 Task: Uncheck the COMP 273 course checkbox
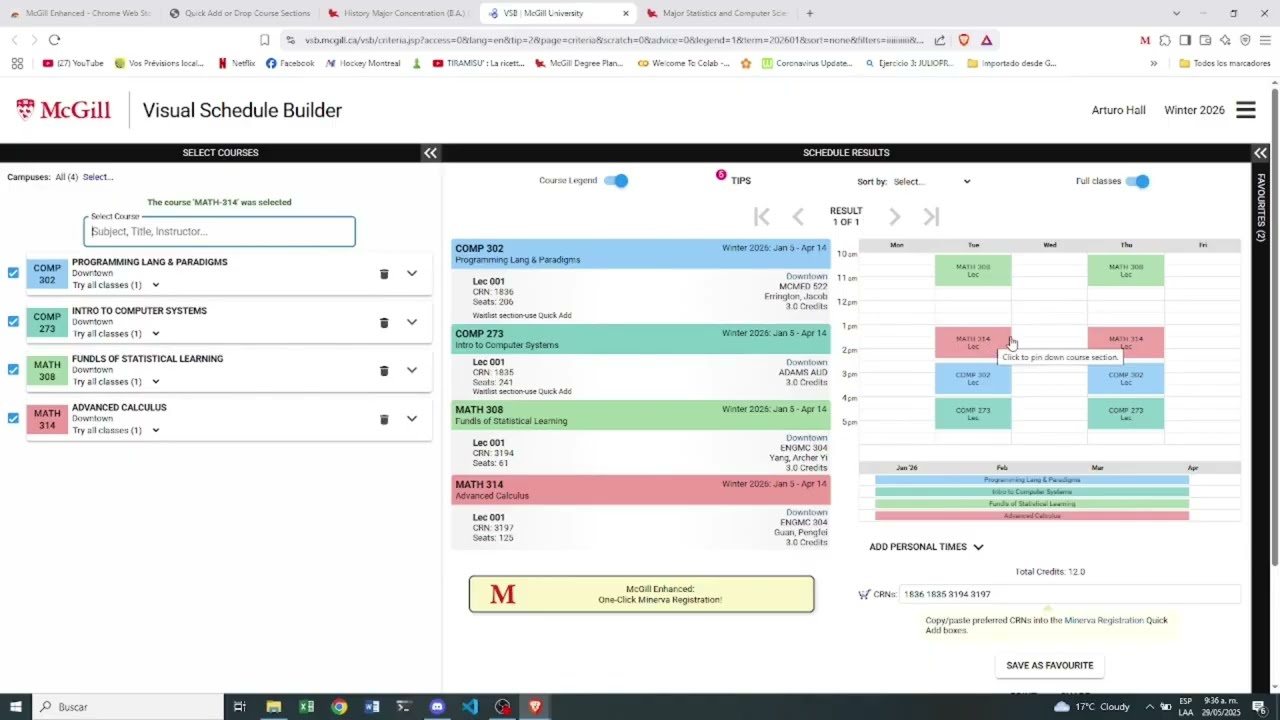coord(13,321)
